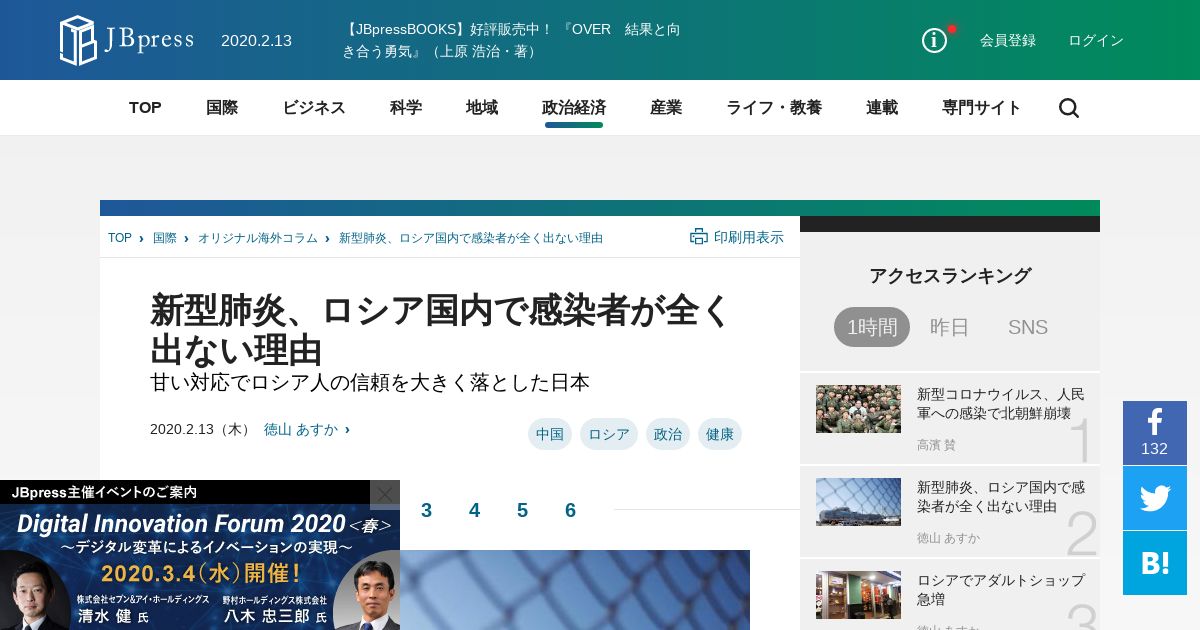Click the article date 2020.2.13（木）
This screenshot has width=1200, height=630.
pyautogui.click(x=201, y=429)
